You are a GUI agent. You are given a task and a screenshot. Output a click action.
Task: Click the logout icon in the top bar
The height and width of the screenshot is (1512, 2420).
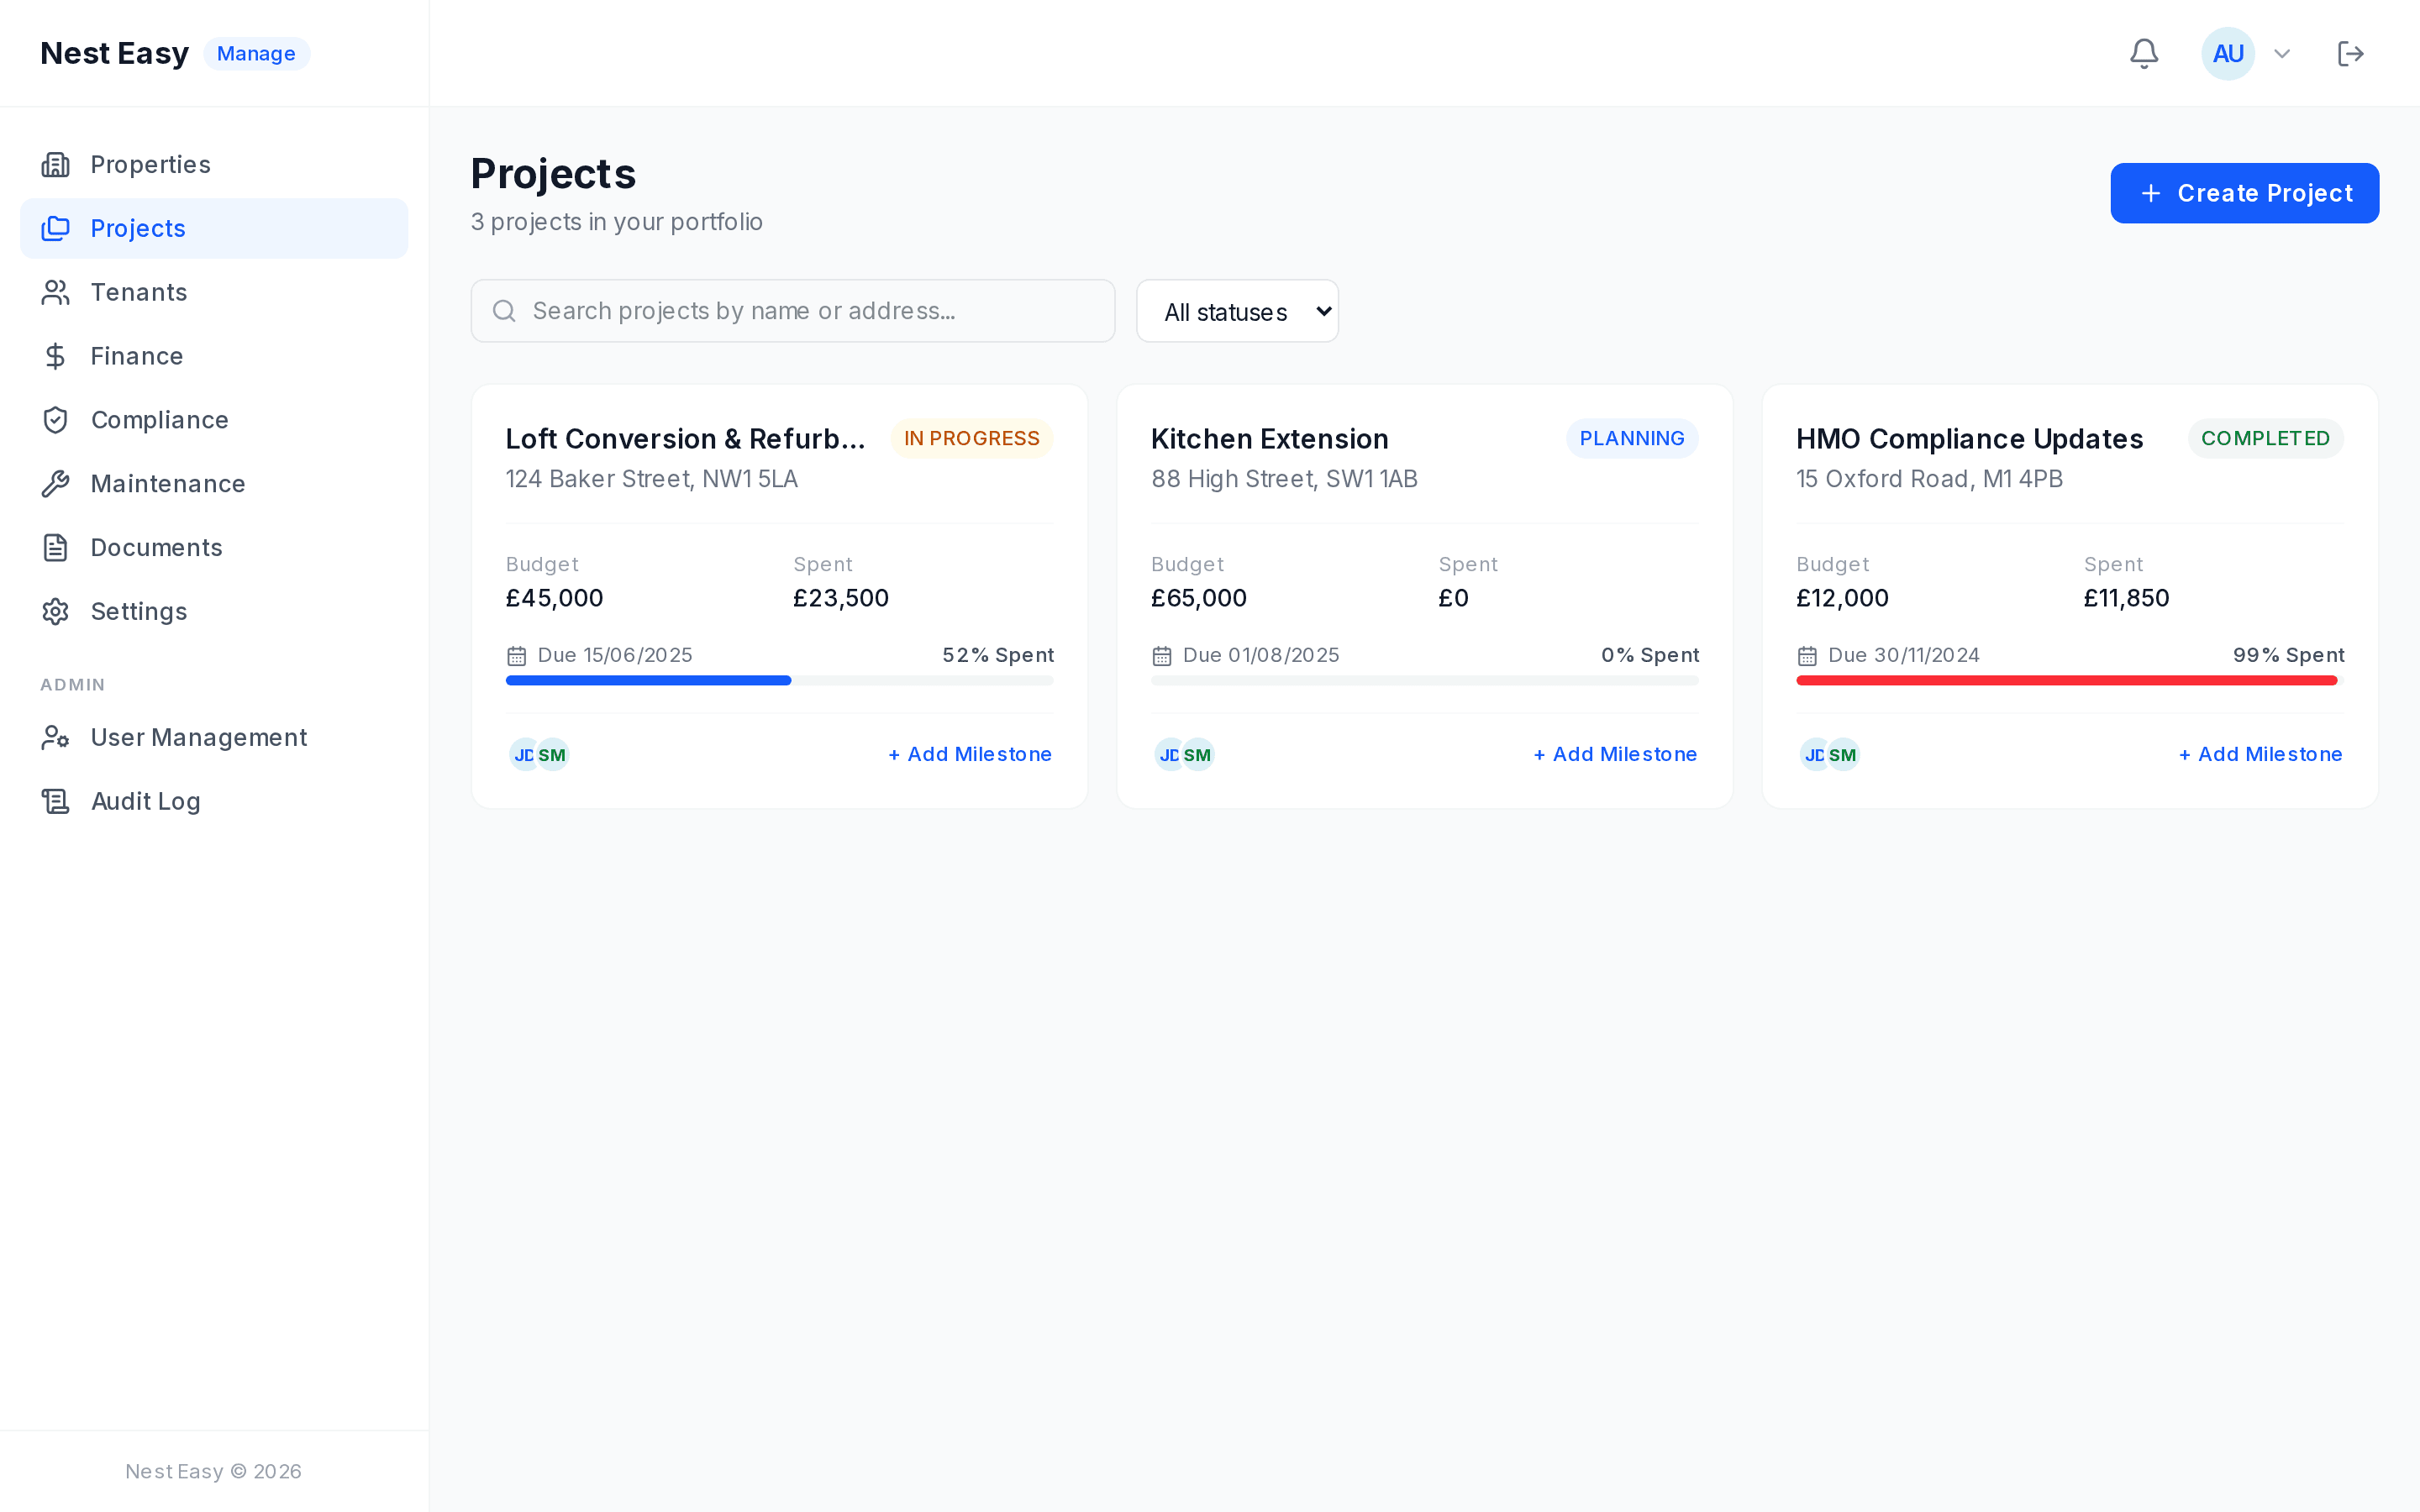pyautogui.click(x=2351, y=53)
